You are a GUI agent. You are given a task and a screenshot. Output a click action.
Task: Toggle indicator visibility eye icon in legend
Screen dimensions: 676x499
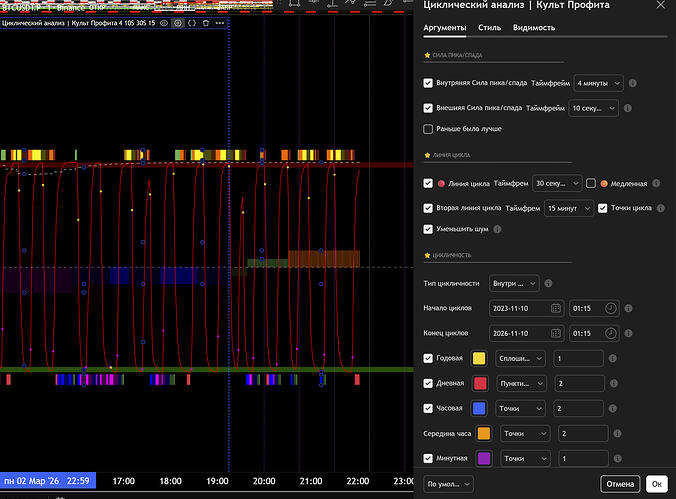(x=166, y=22)
